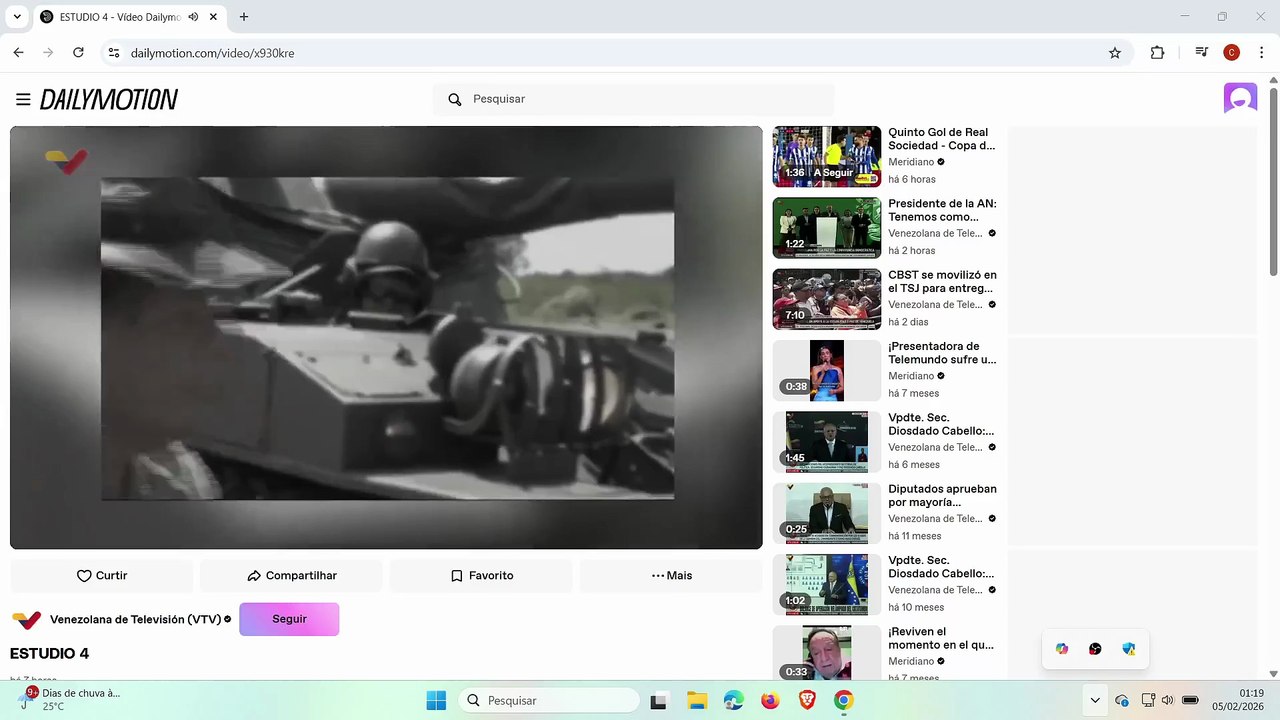Viewport: 1280px width, 720px height.
Task: Open the Mais options menu
Action: pyautogui.click(x=672, y=576)
